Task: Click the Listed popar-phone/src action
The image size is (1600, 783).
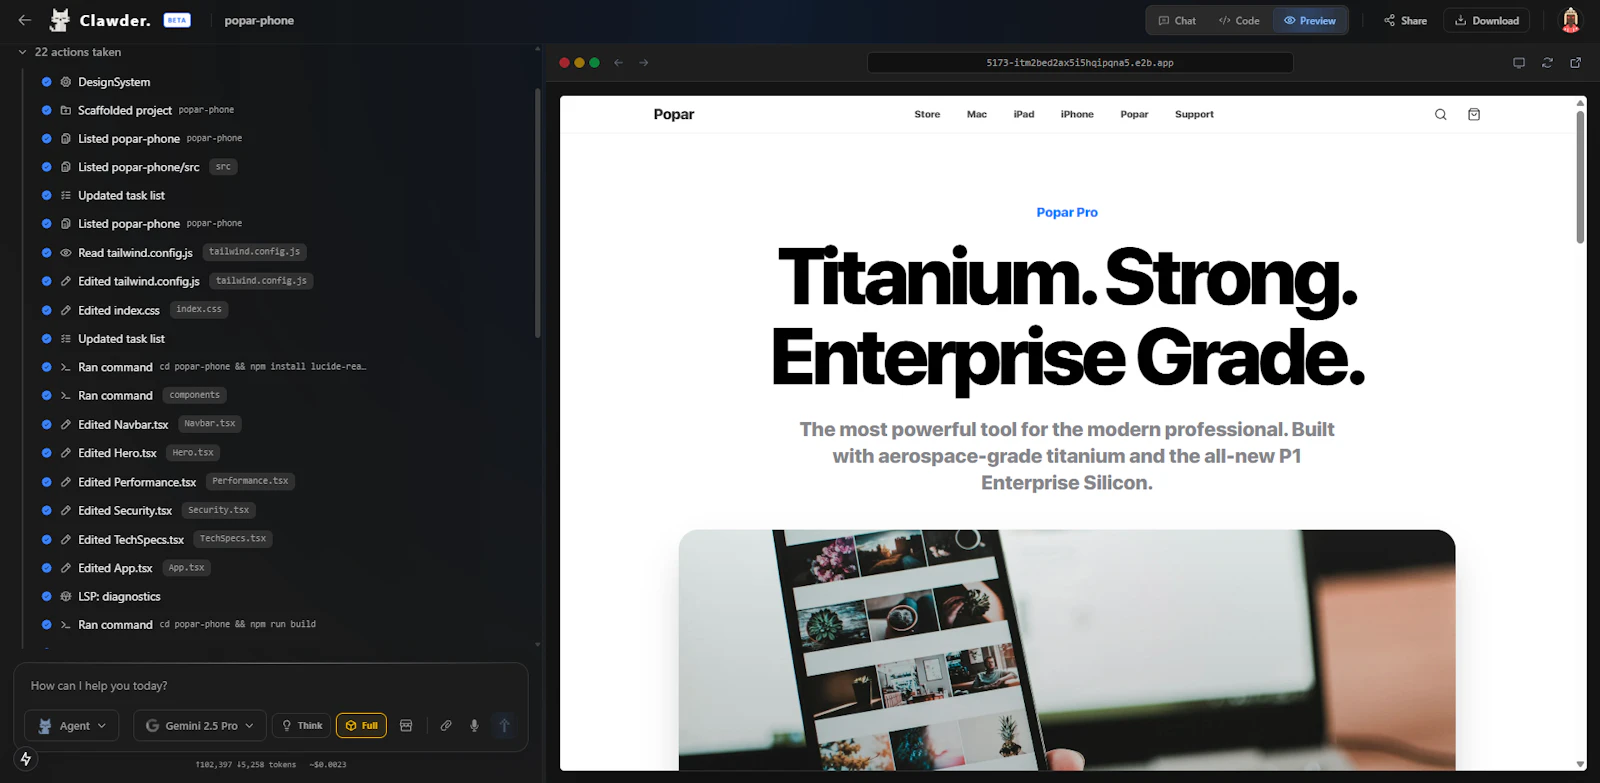Action: [139, 167]
